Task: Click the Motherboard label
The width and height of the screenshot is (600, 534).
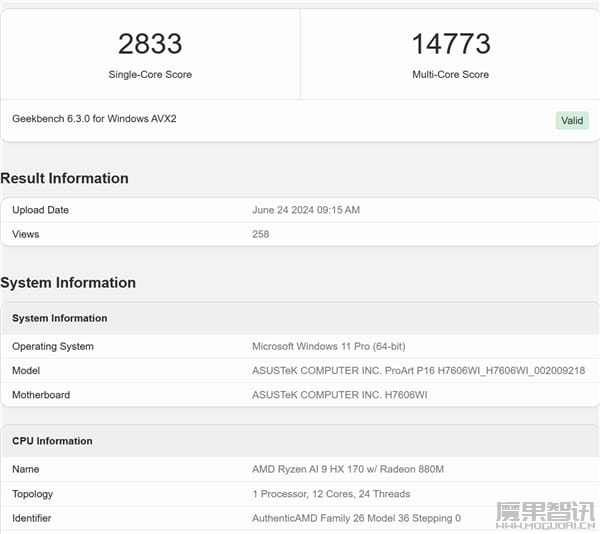Action: coord(41,395)
